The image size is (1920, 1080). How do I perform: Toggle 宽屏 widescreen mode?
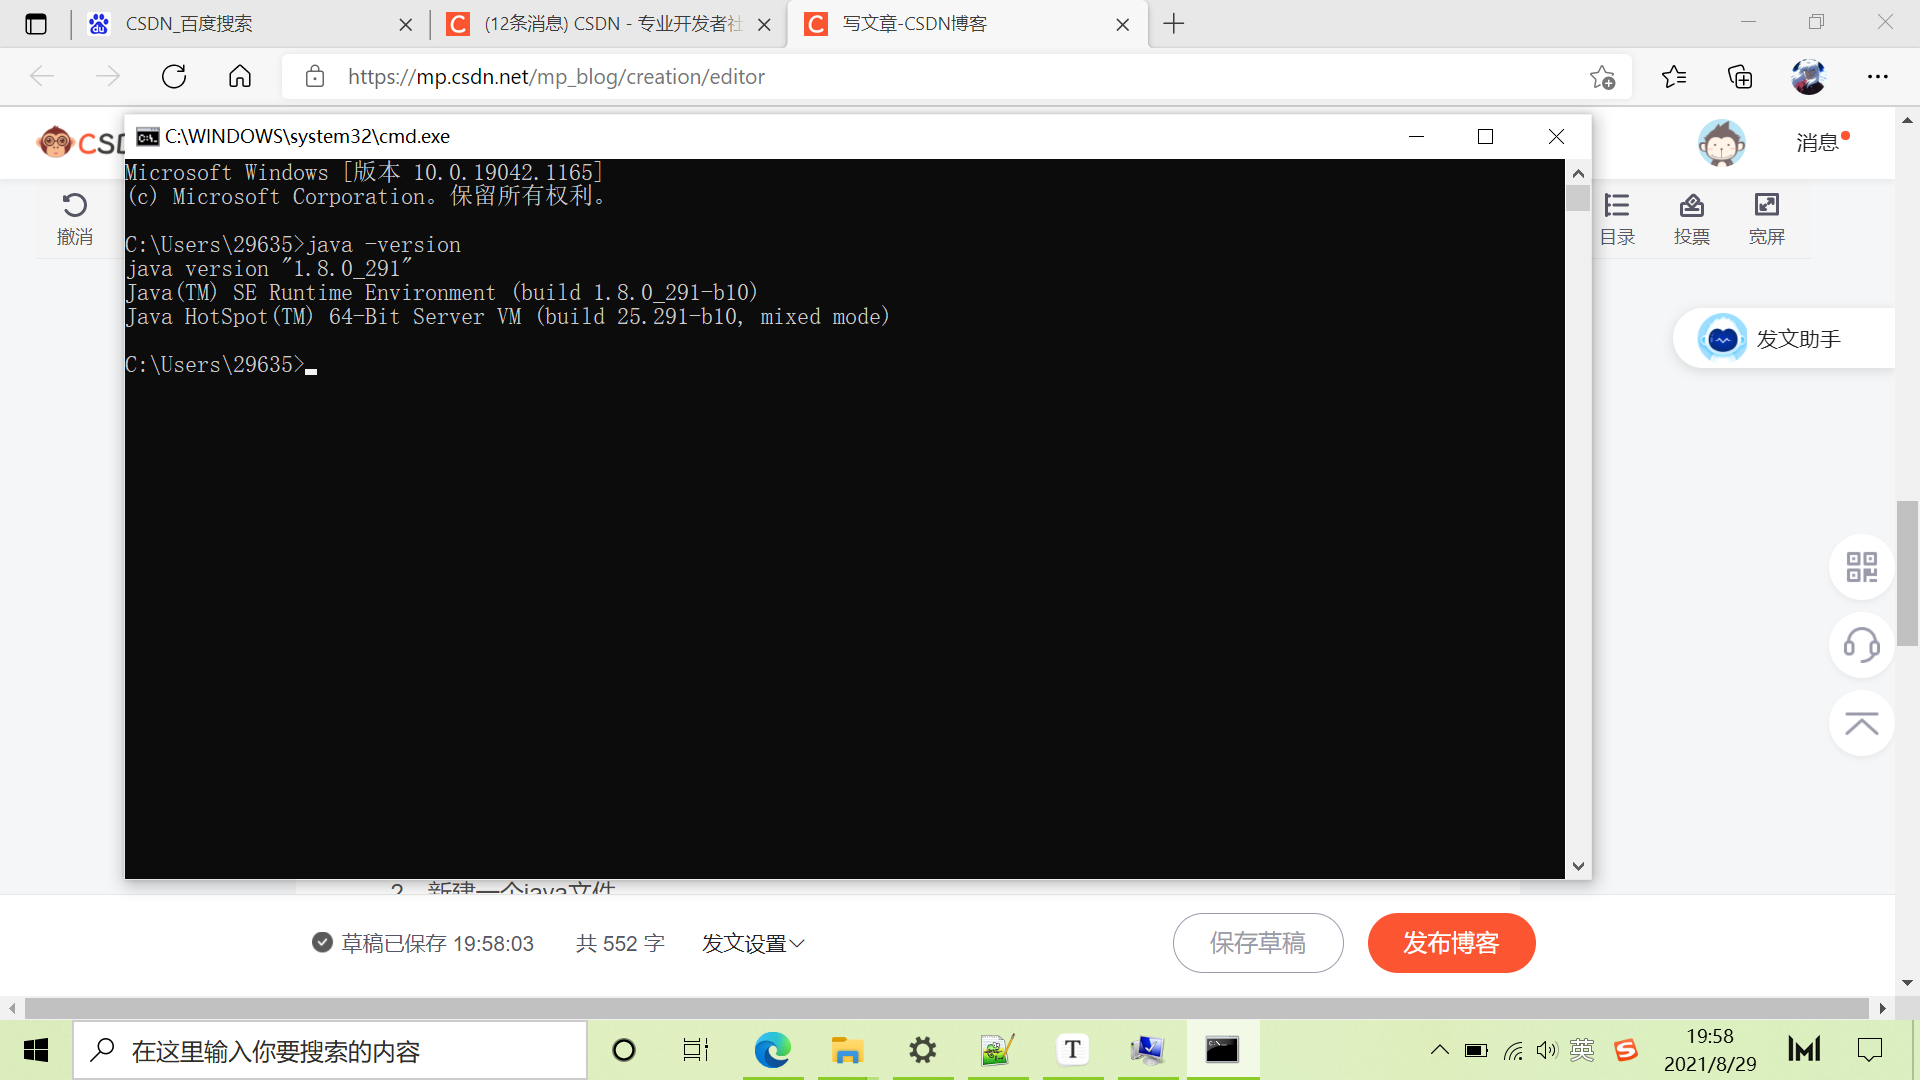(1766, 206)
